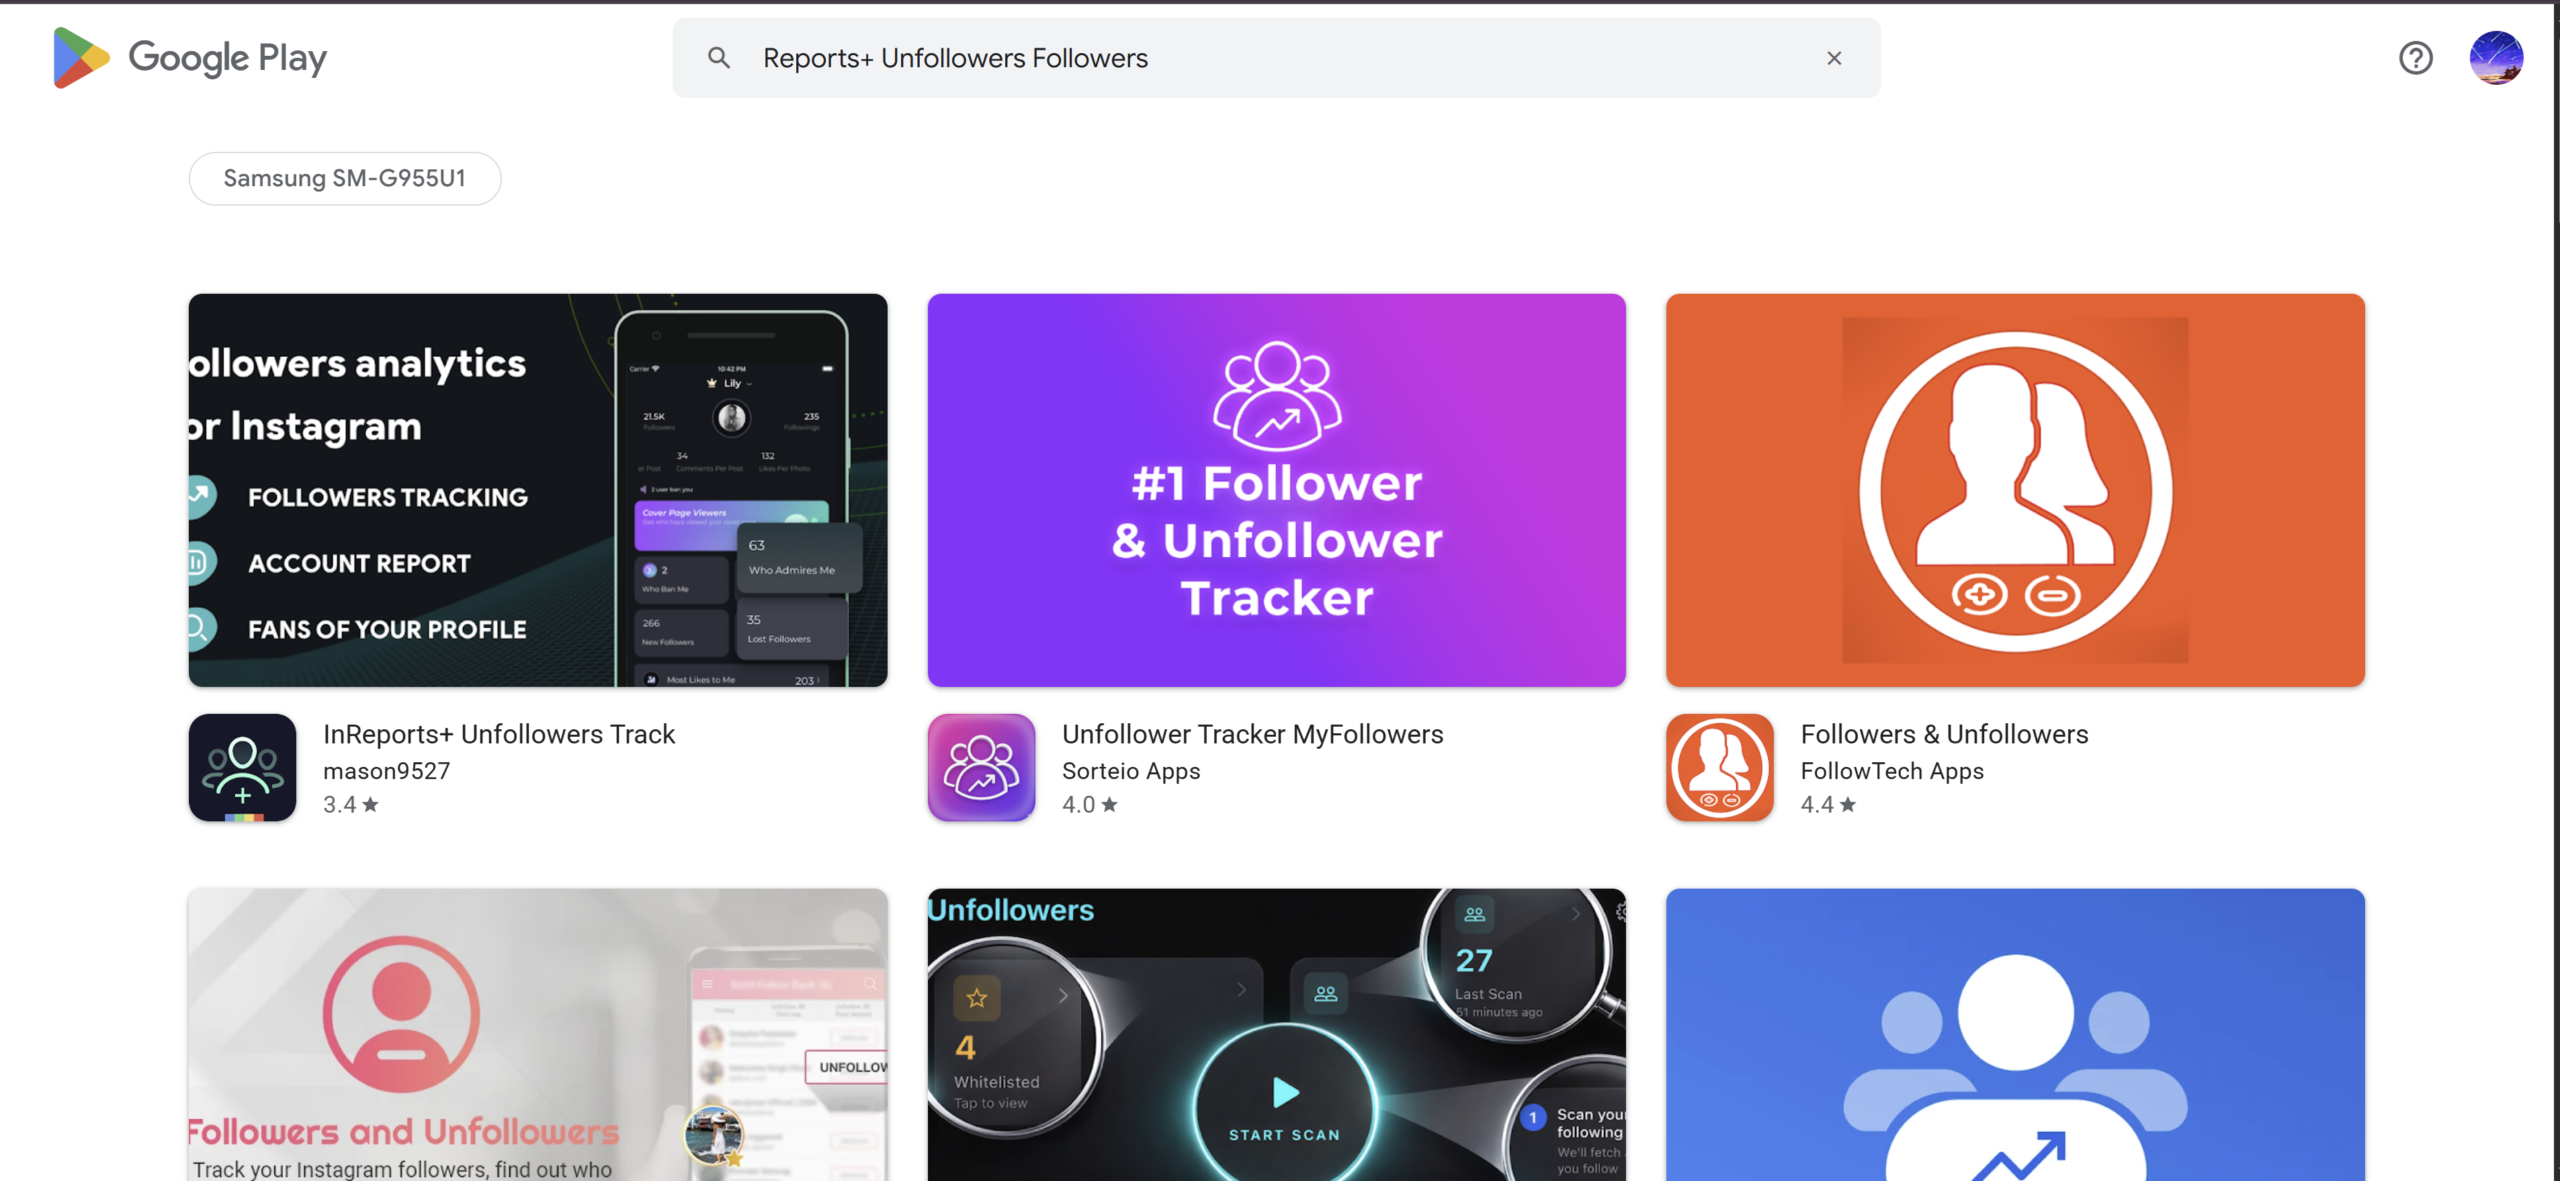Click the 4.0 star rating
This screenshot has height=1181, width=2560.
click(x=1089, y=804)
